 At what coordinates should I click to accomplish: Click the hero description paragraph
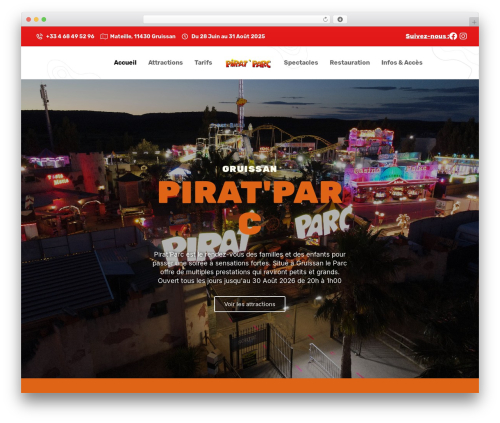pos(250,268)
